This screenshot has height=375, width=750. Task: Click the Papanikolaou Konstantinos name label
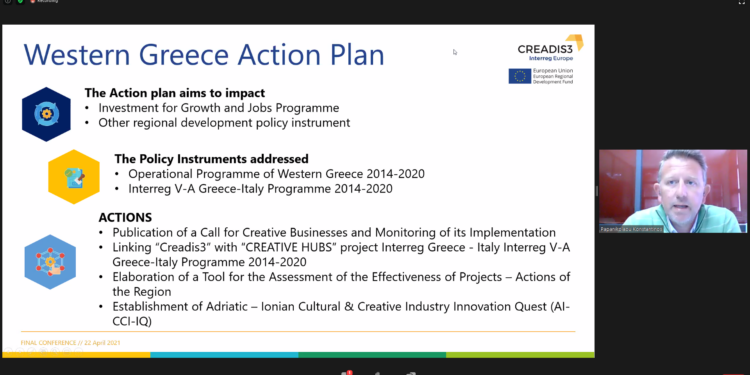tap(631, 229)
